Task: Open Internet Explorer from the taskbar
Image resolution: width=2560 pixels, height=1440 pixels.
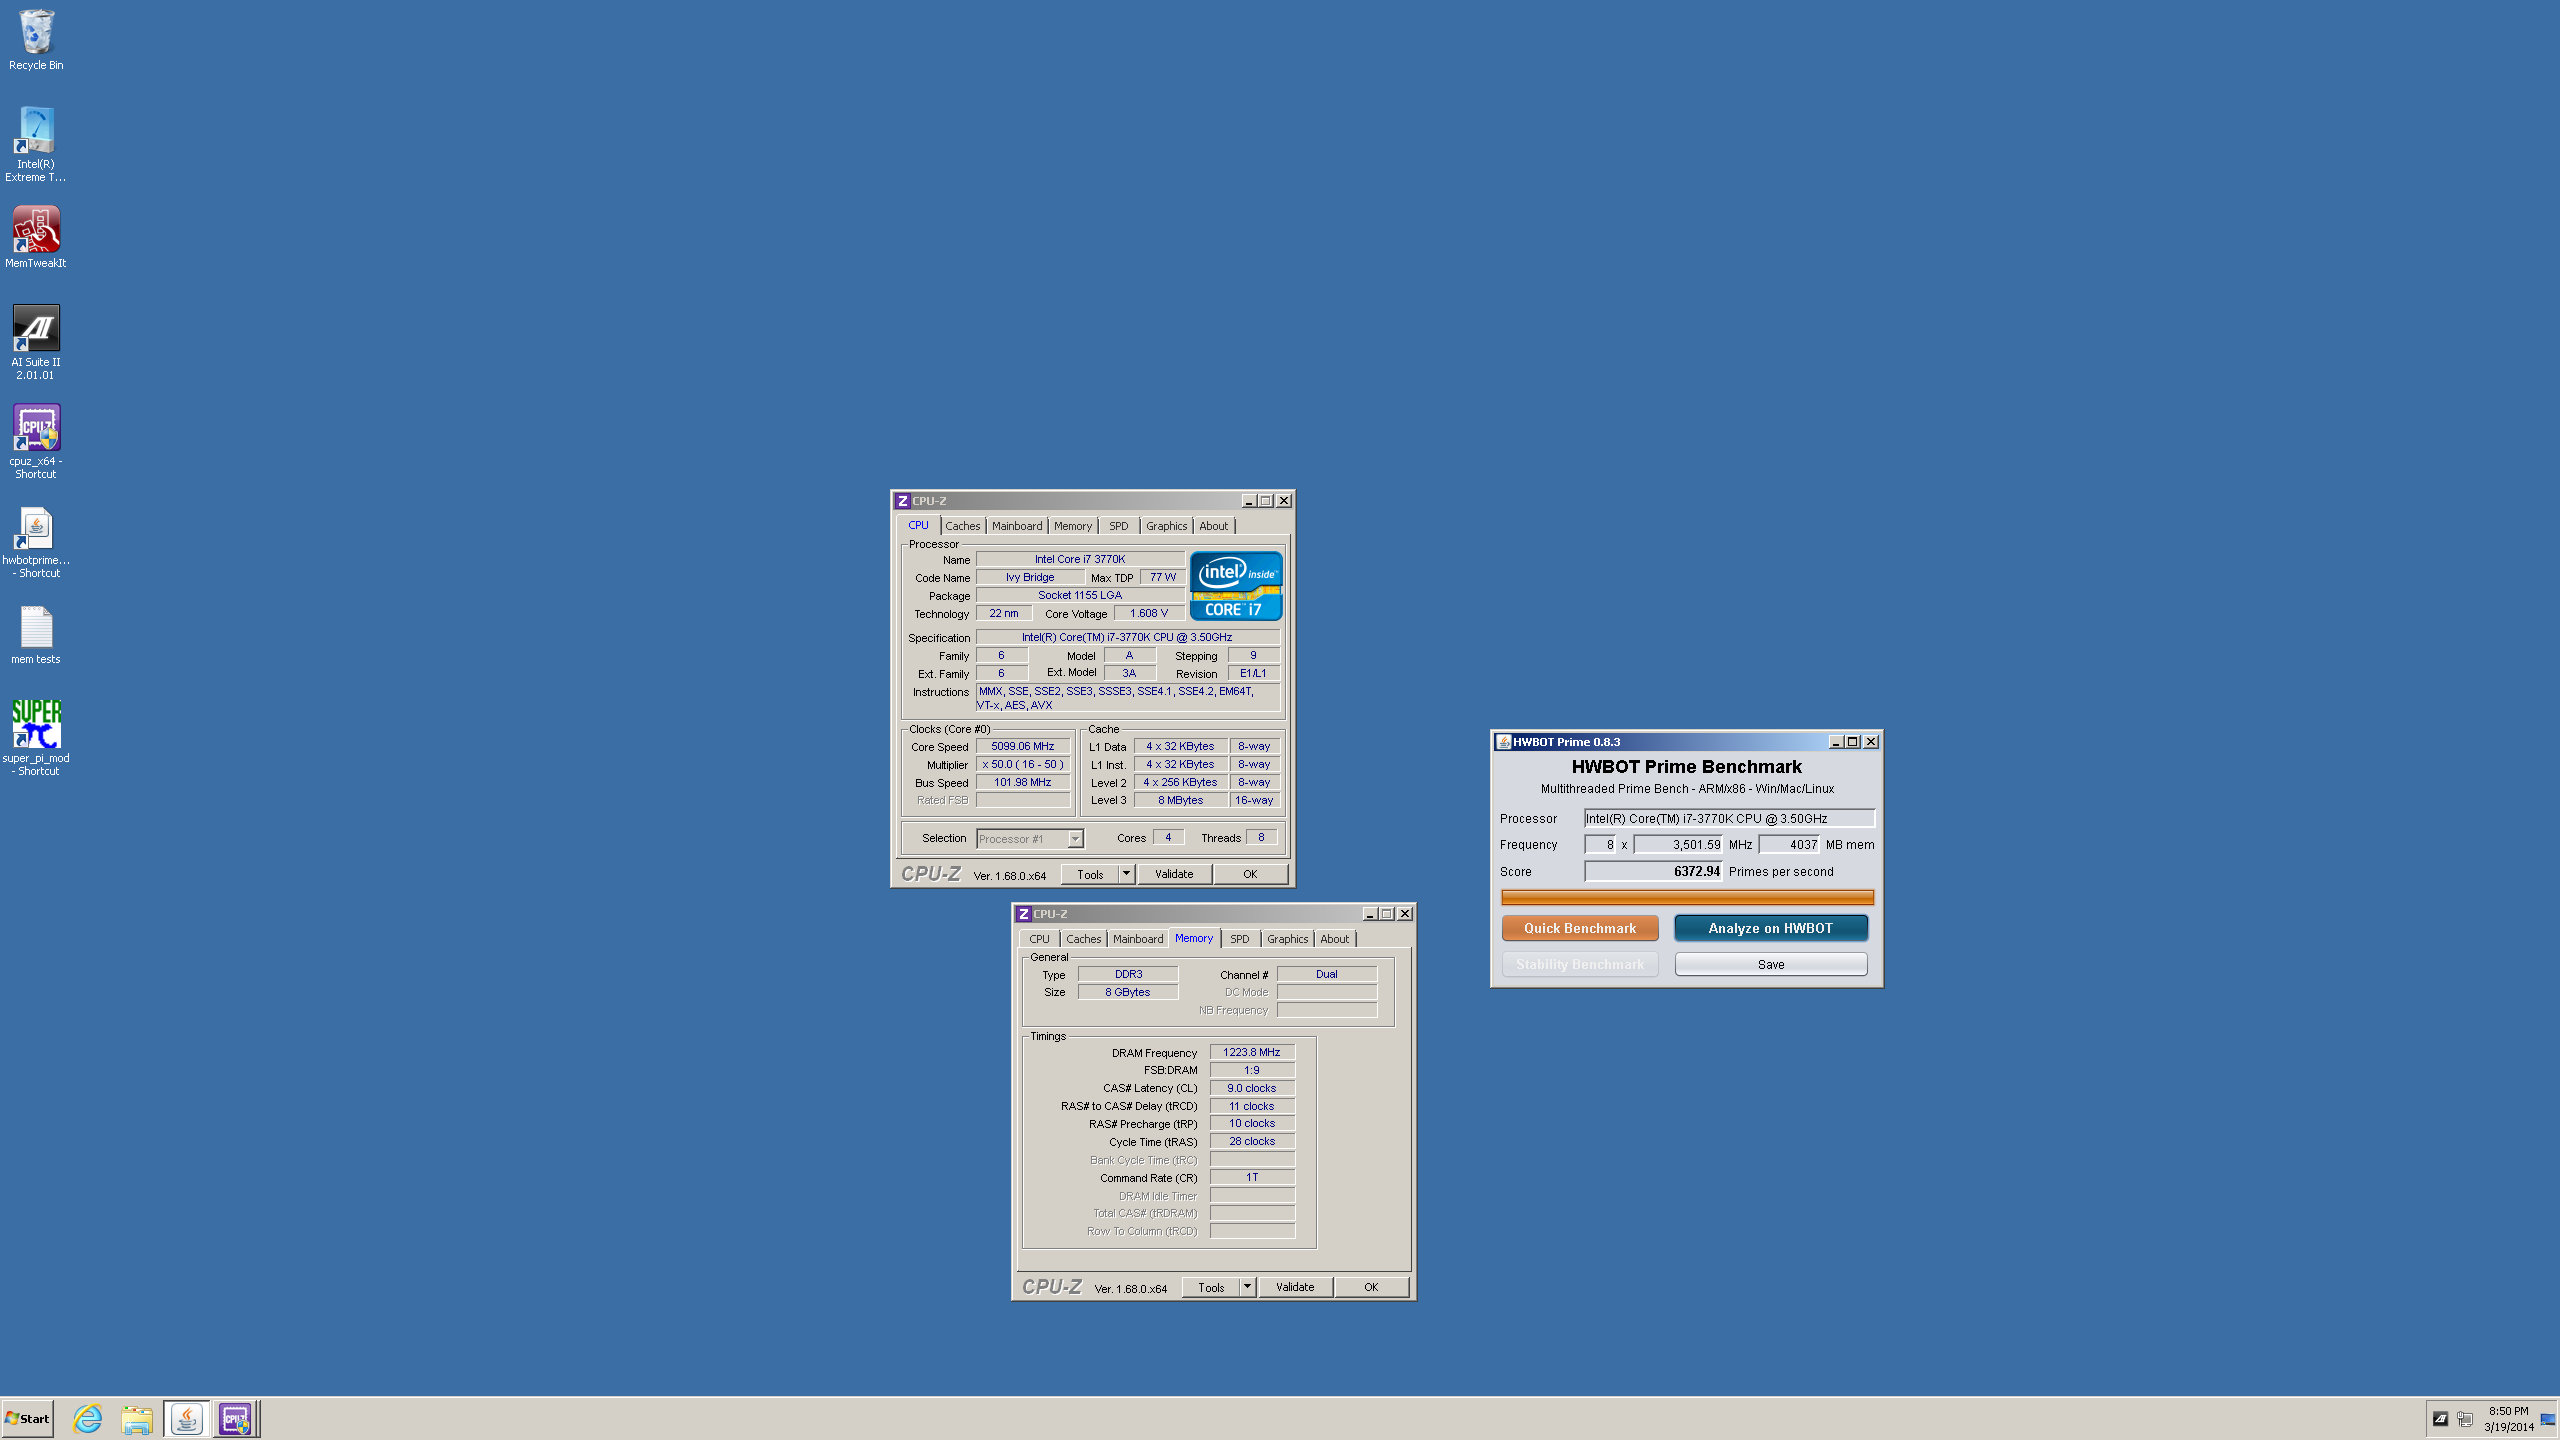Action: [x=88, y=1418]
